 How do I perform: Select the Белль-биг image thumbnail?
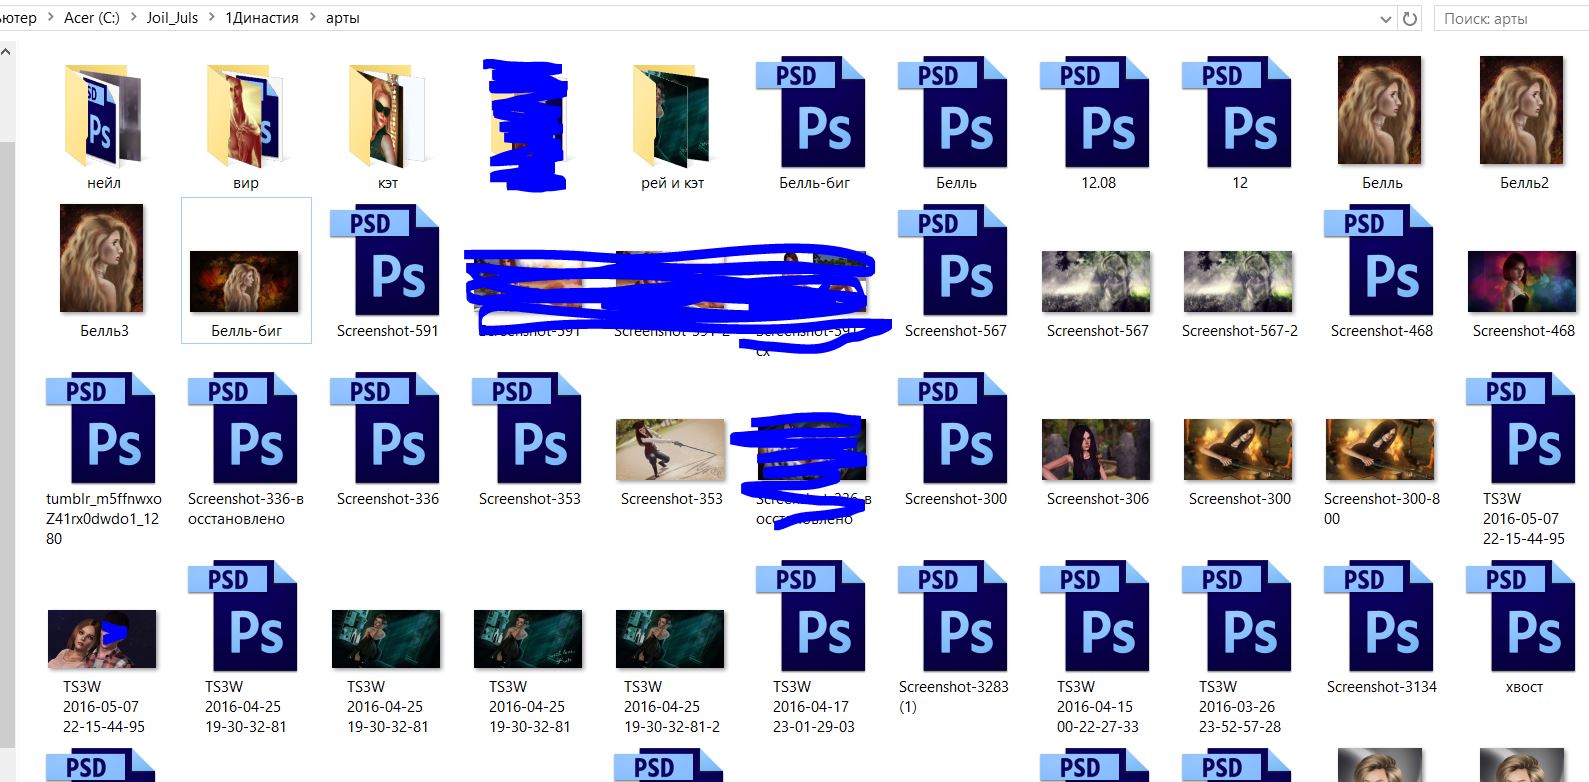(x=244, y=281)
